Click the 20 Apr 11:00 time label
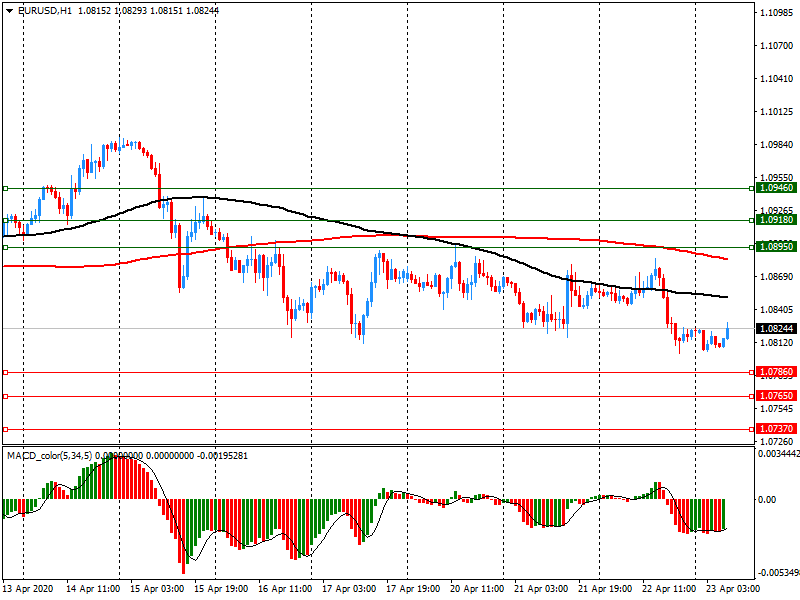 [477, 589]
